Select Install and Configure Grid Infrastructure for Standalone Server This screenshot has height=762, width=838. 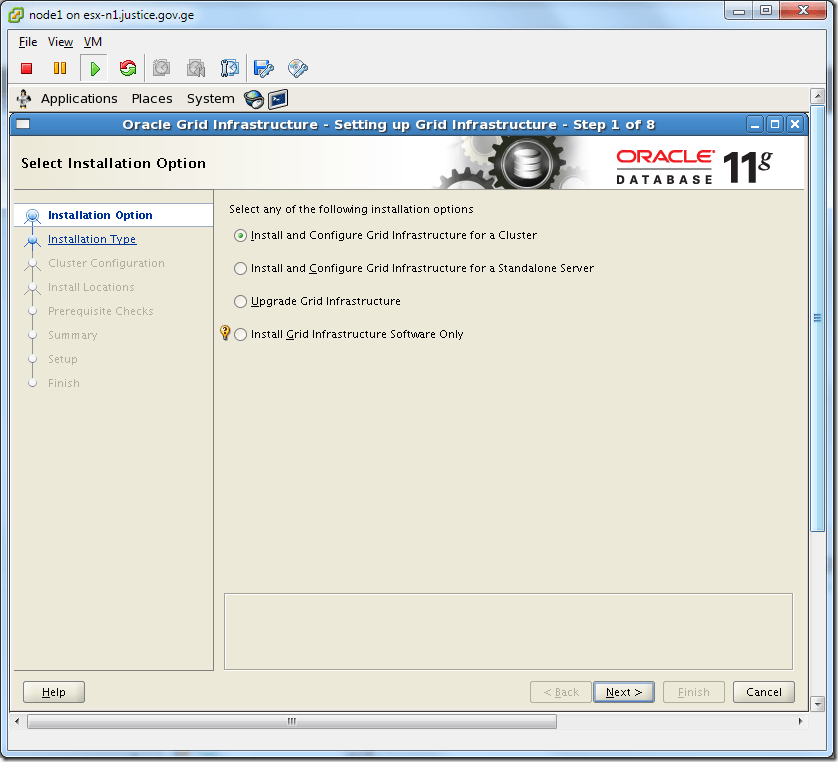point(240,268)
